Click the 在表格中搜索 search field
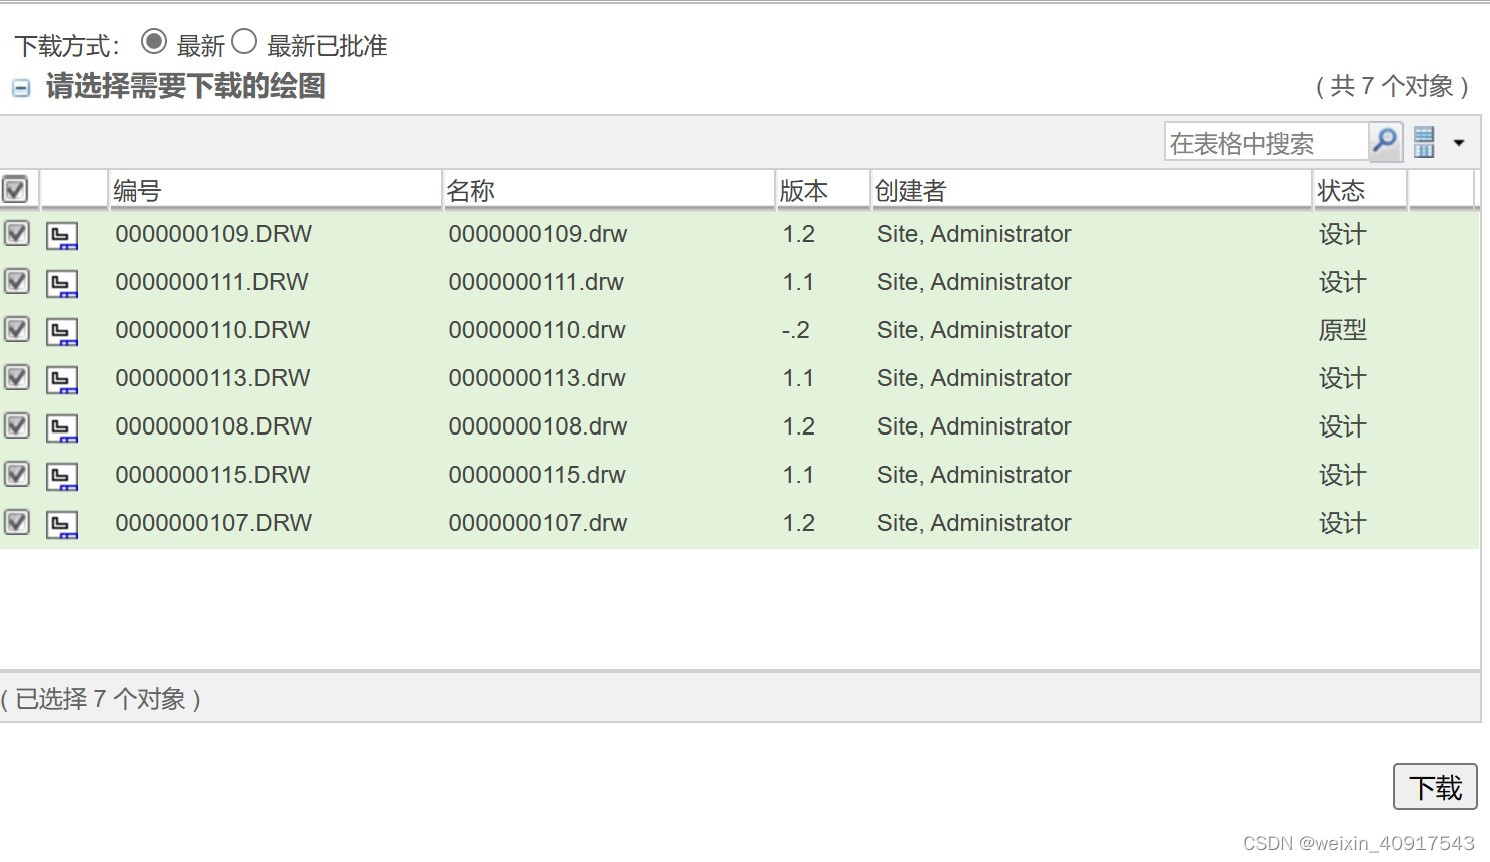 1266,143
